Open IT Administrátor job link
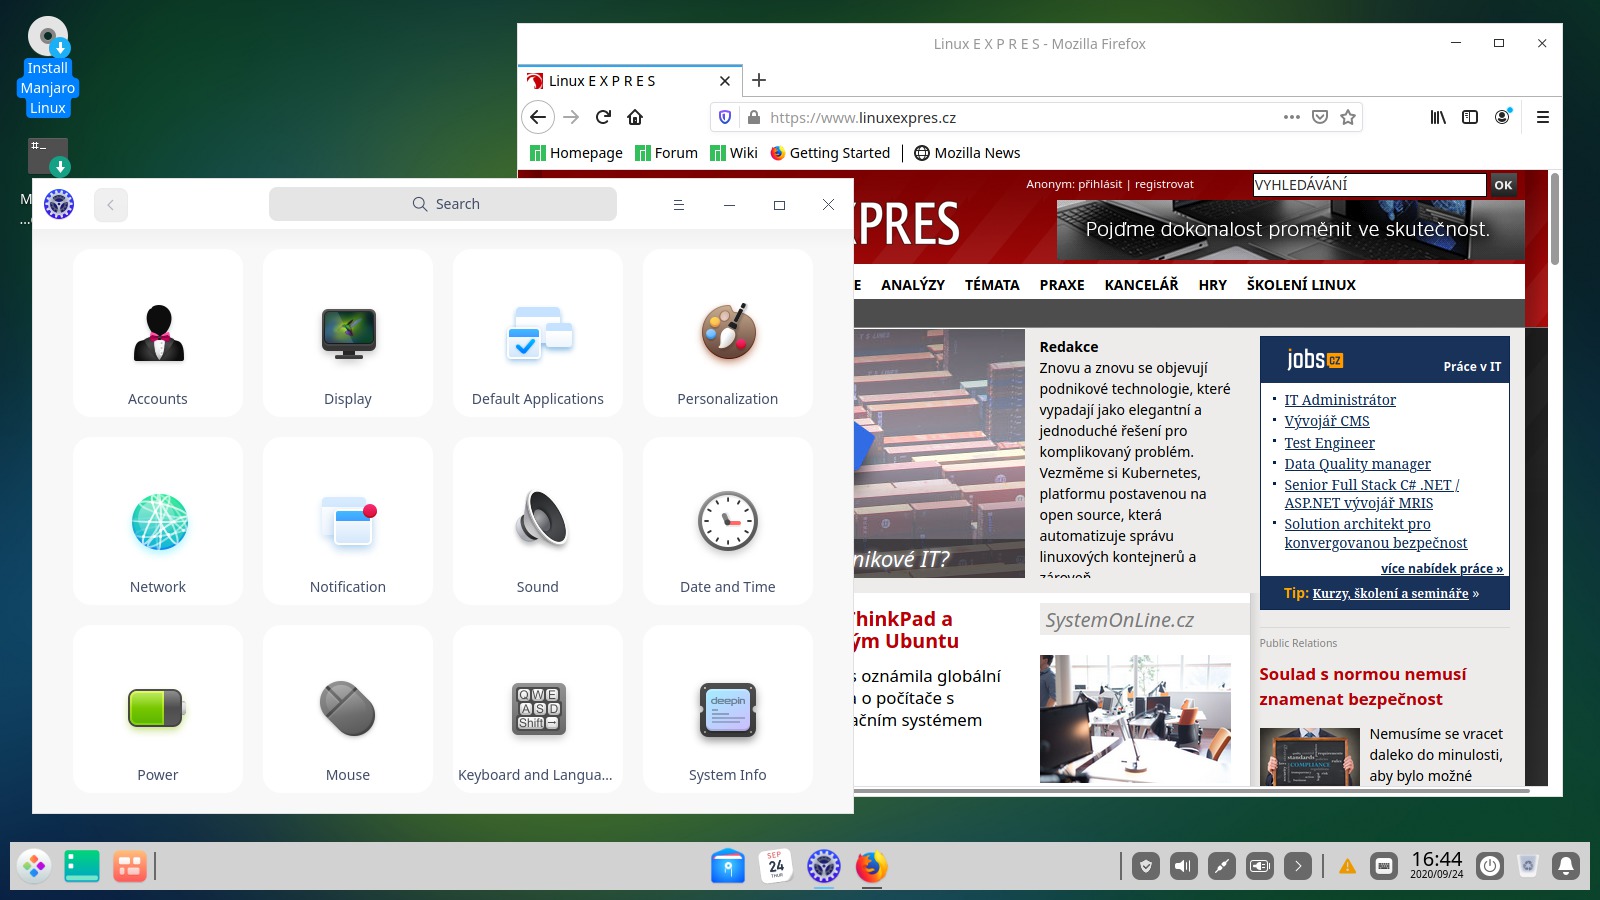1600x900 pixels. point(1340,400)
